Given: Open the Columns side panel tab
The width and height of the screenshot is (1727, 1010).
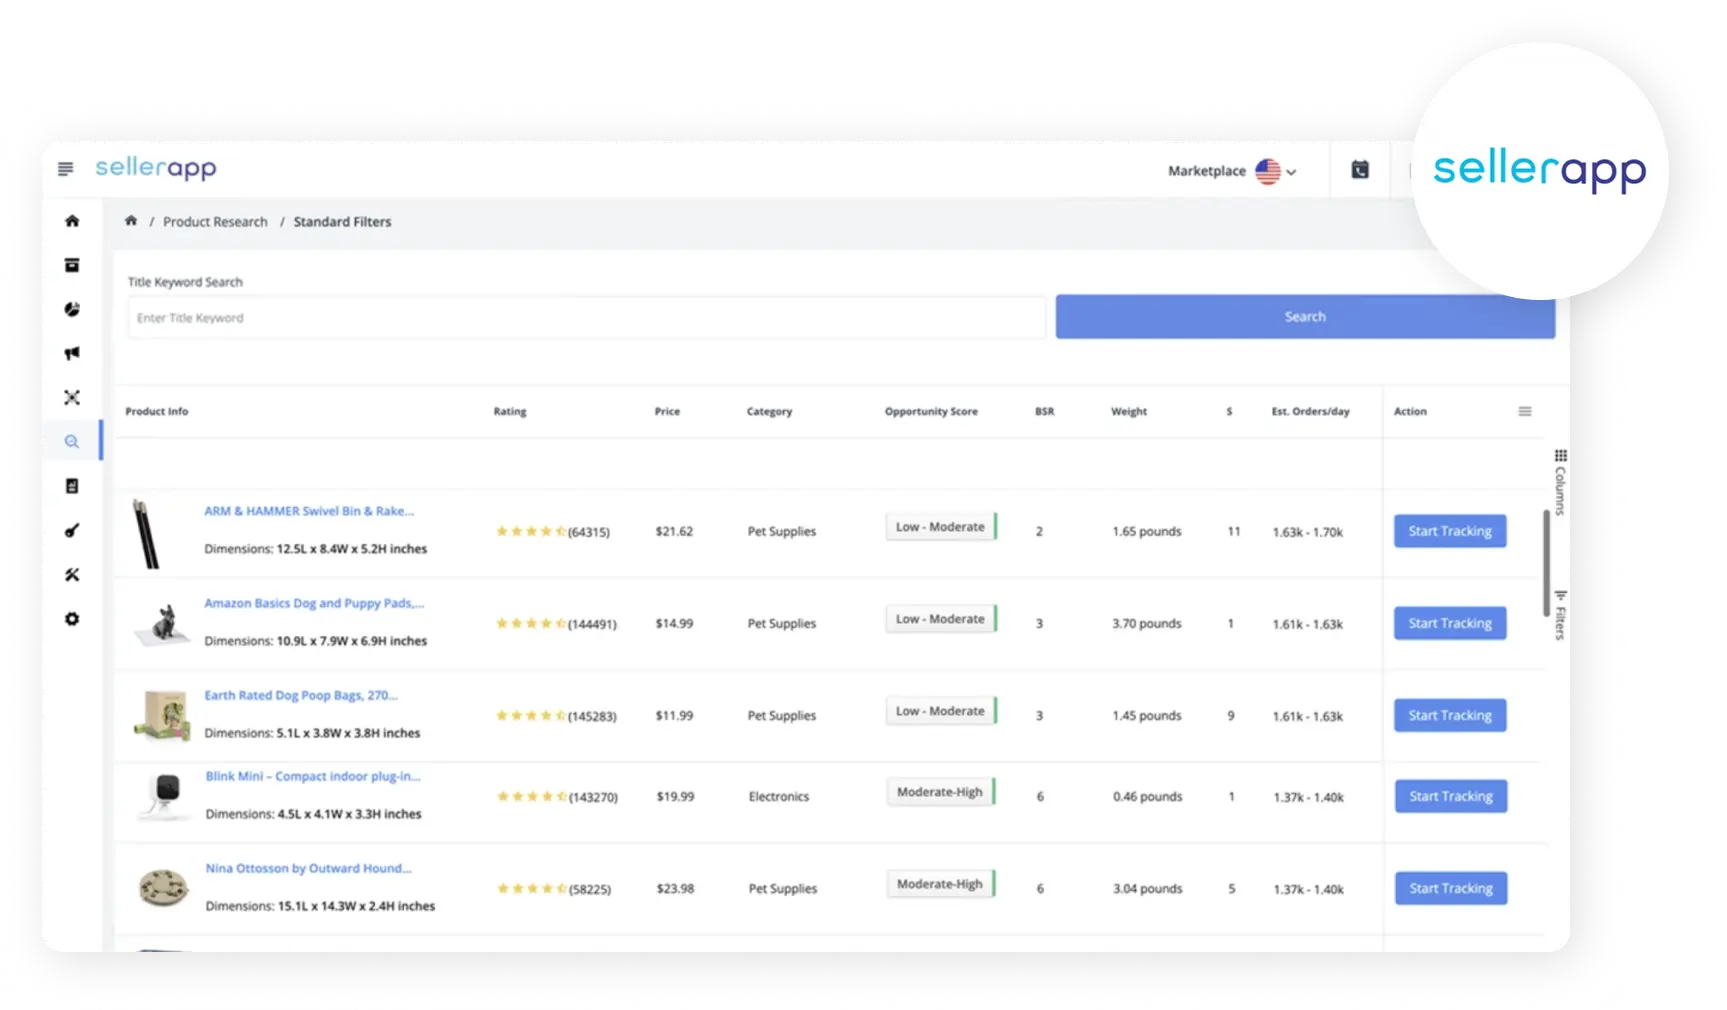Looking at the screenshot, I should coord(1560,482).
